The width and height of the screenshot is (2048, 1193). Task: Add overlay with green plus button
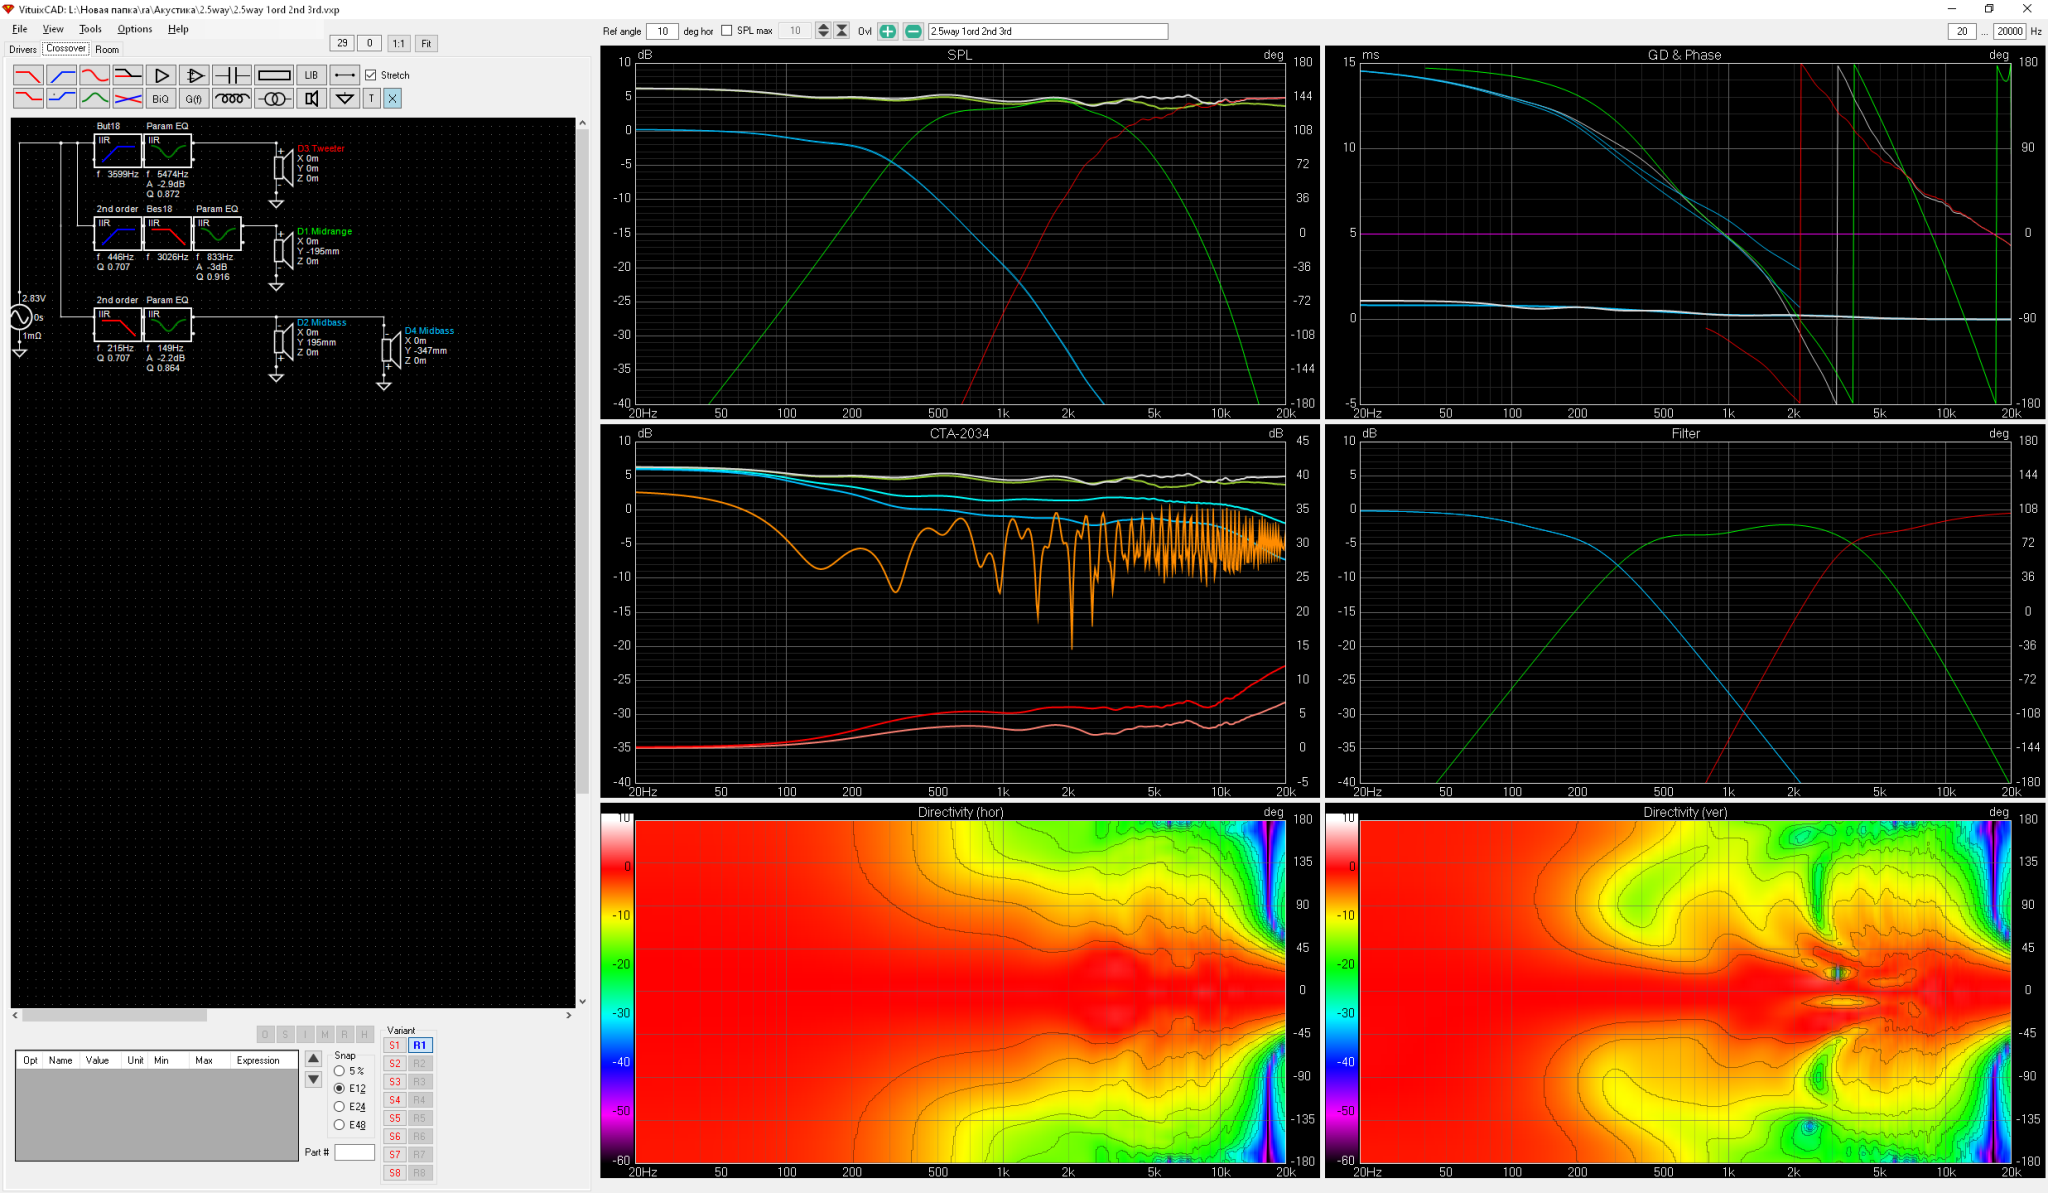(887, 31)
